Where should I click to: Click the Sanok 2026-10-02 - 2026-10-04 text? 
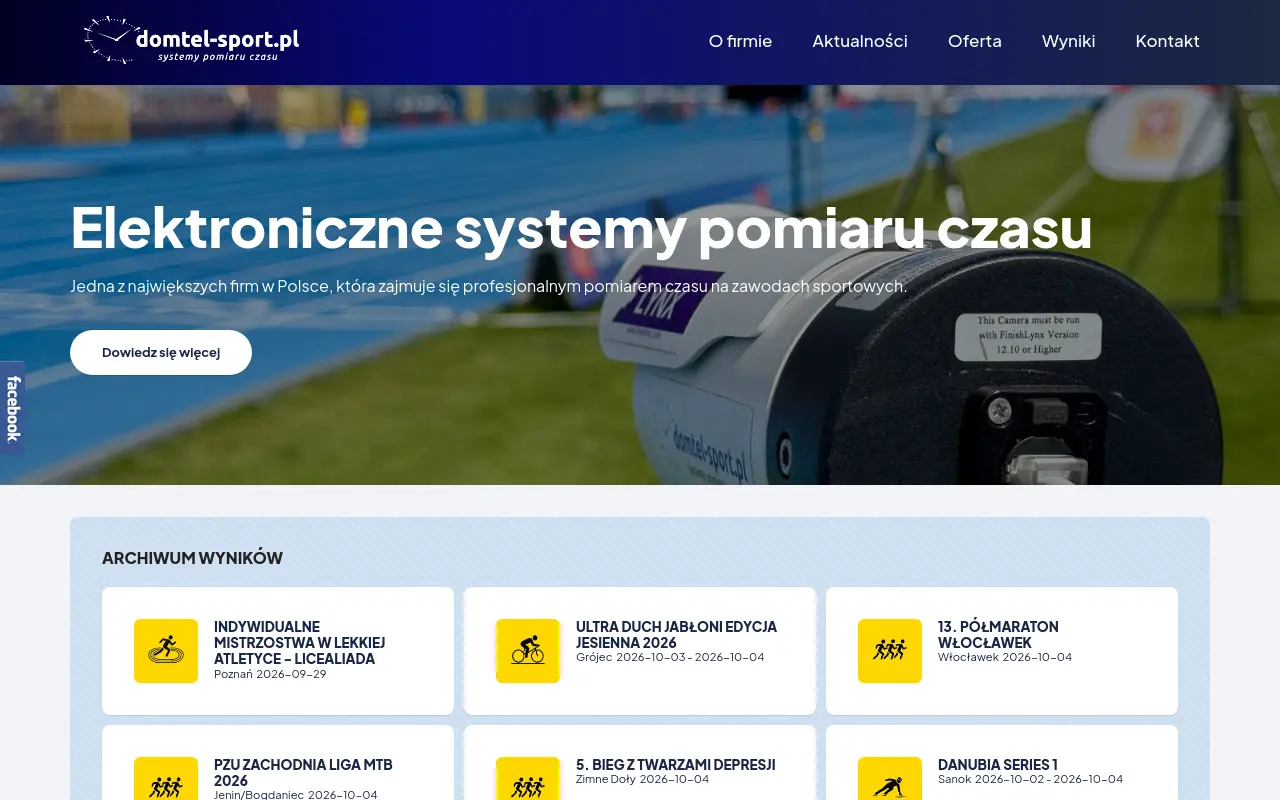click(1030, 779)
